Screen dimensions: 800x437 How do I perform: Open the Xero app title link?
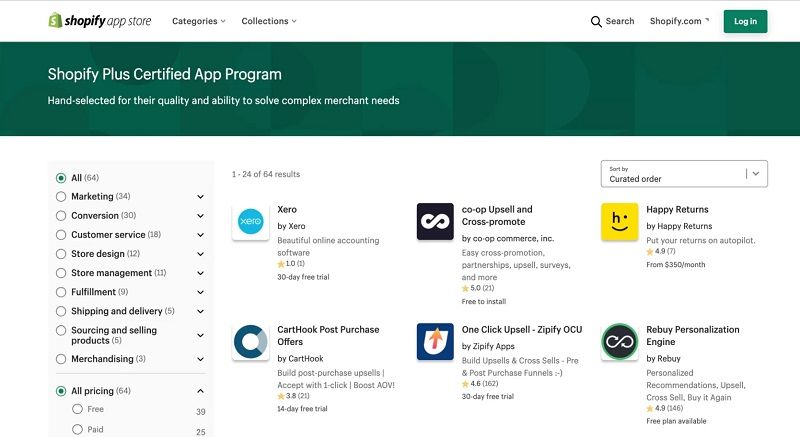pyautogui.click(x=287, y=210)
